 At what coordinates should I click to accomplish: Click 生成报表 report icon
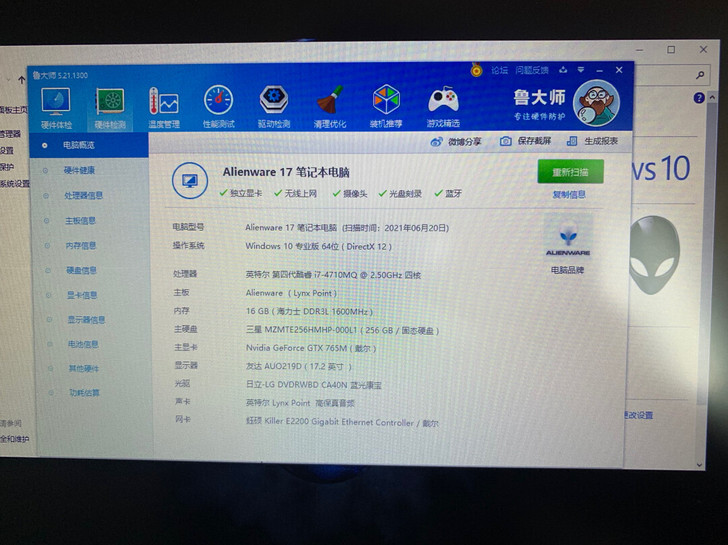pyautogui.click(x=572, y=141)
